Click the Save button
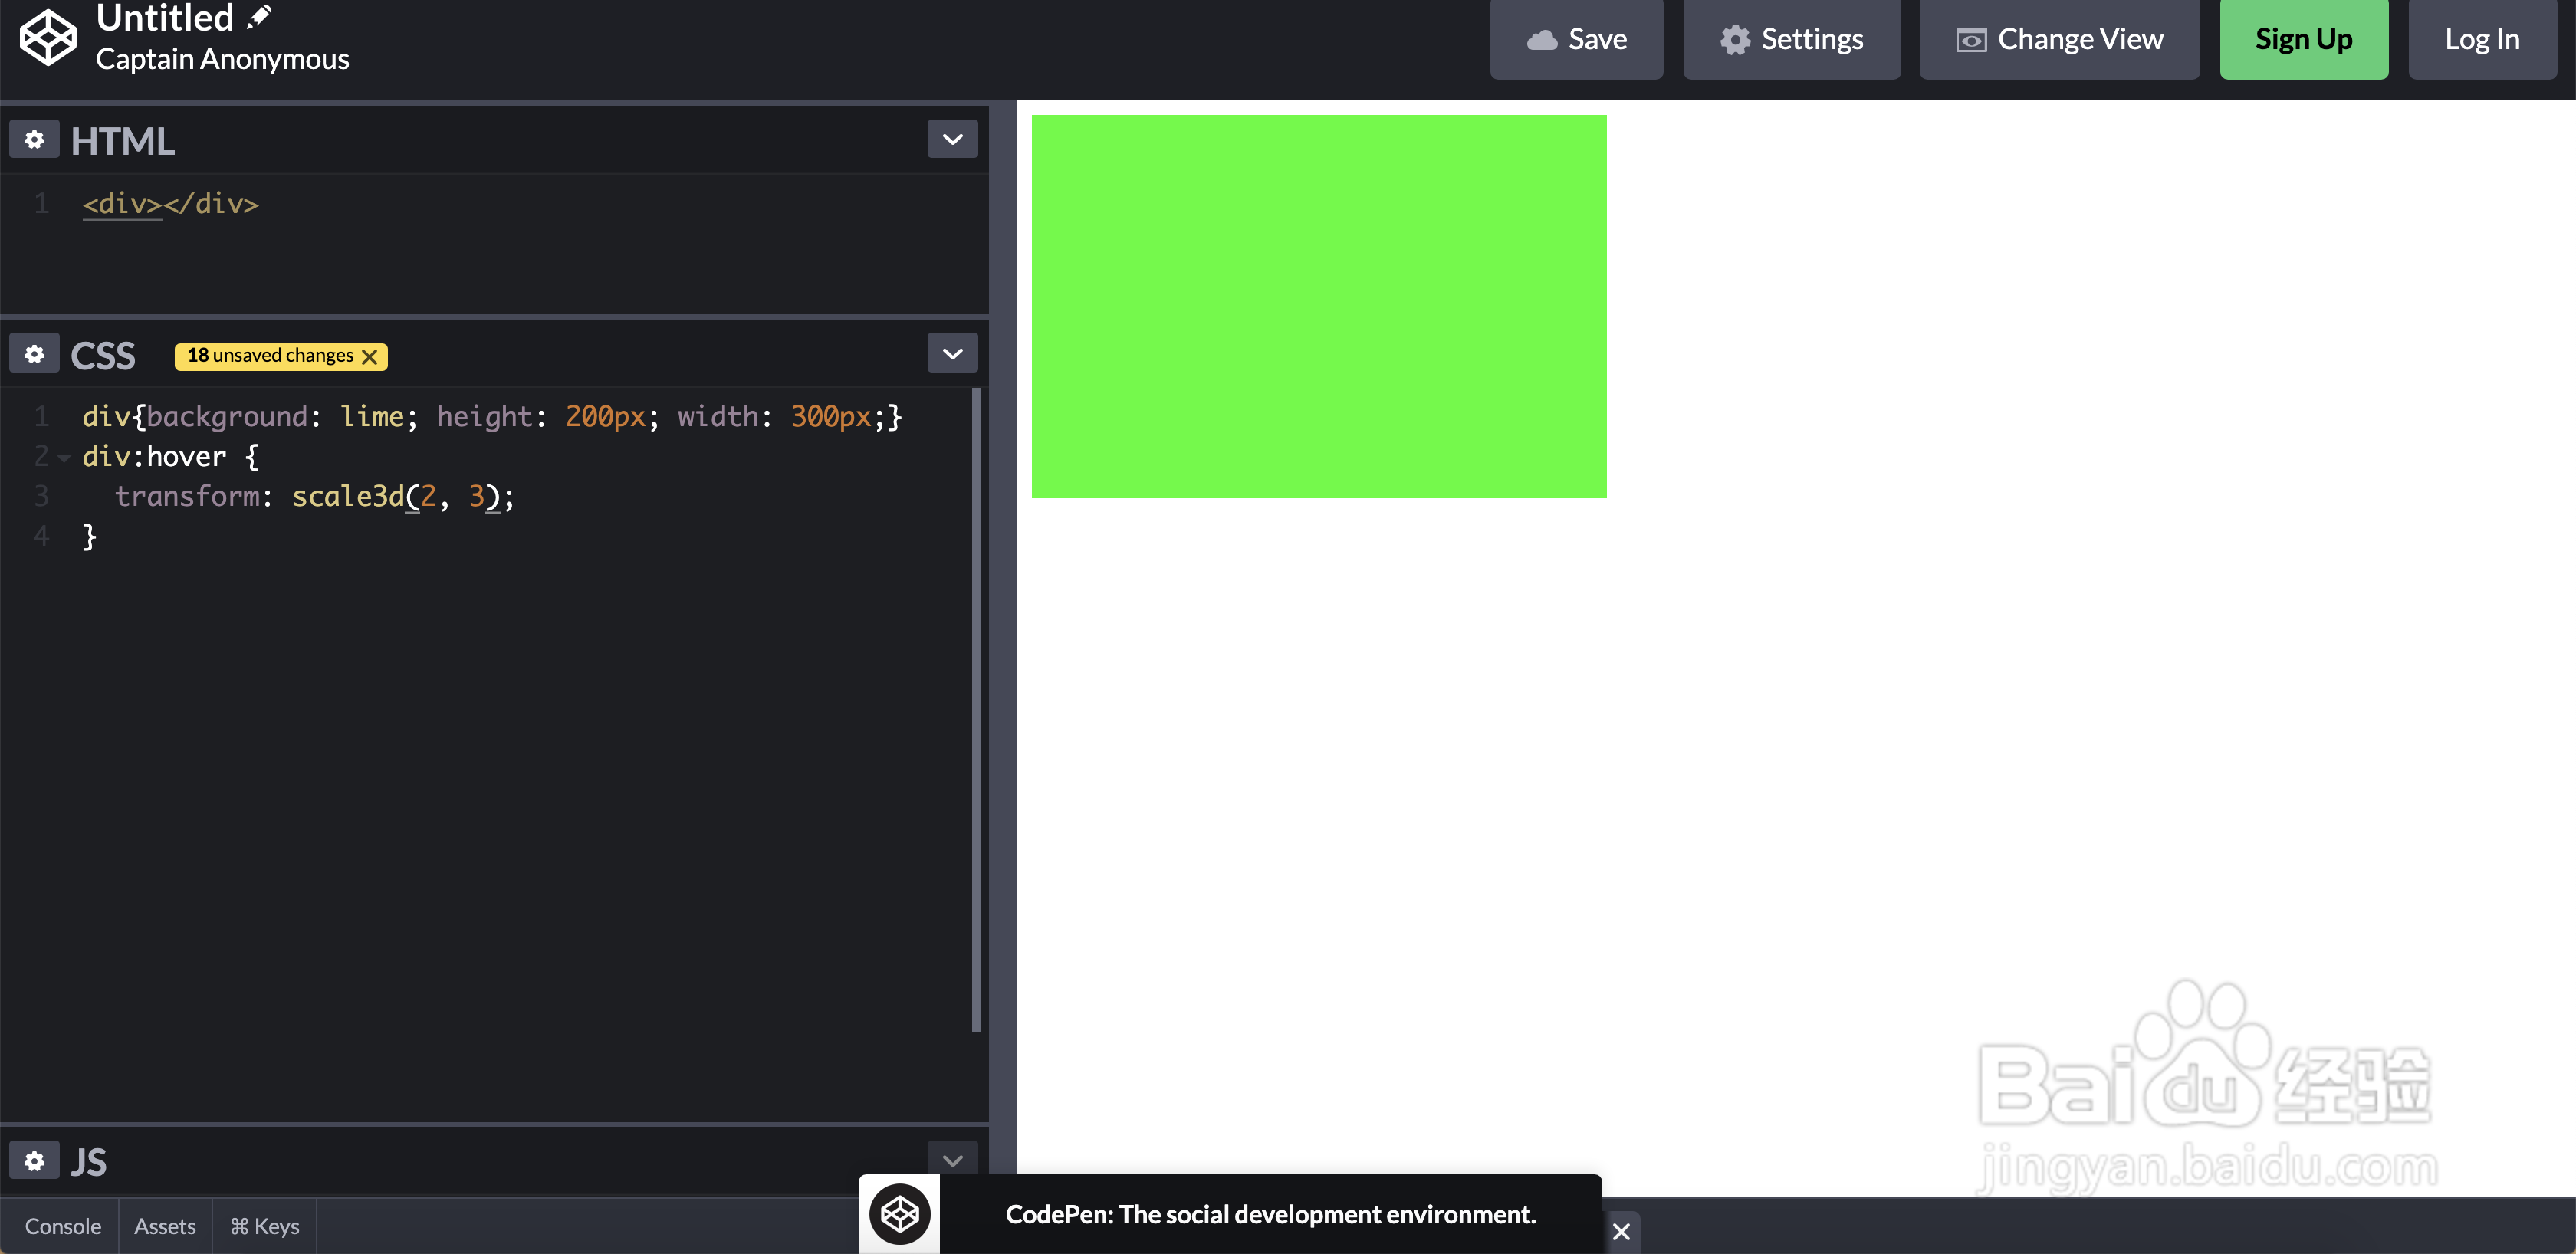The height and width of the screenshot is (1254, 2576). coord(1576,40)
